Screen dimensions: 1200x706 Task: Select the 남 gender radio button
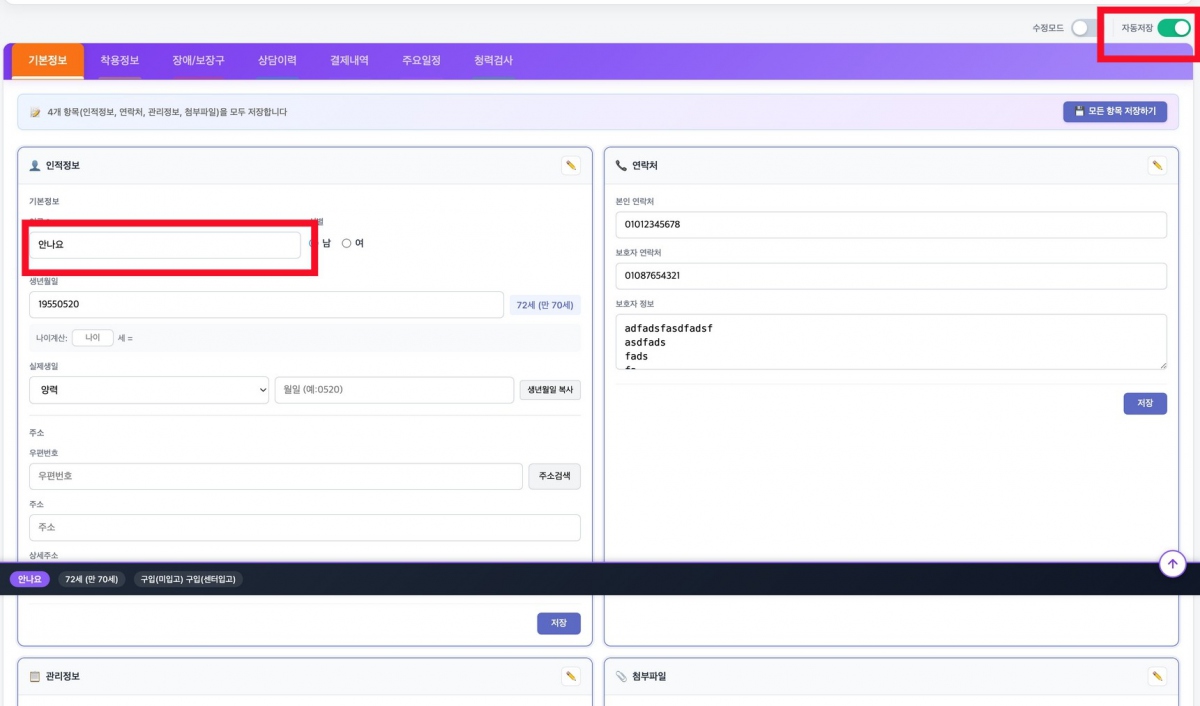click(314, 243)
